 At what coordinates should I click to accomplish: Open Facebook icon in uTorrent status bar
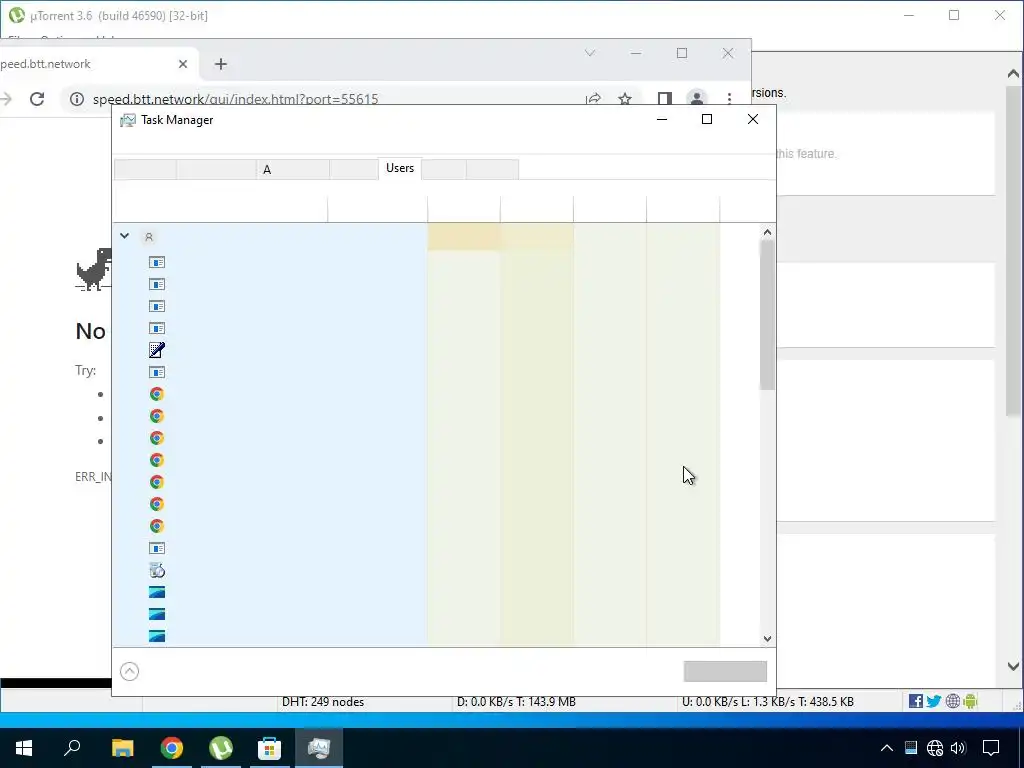click(916, 701)
